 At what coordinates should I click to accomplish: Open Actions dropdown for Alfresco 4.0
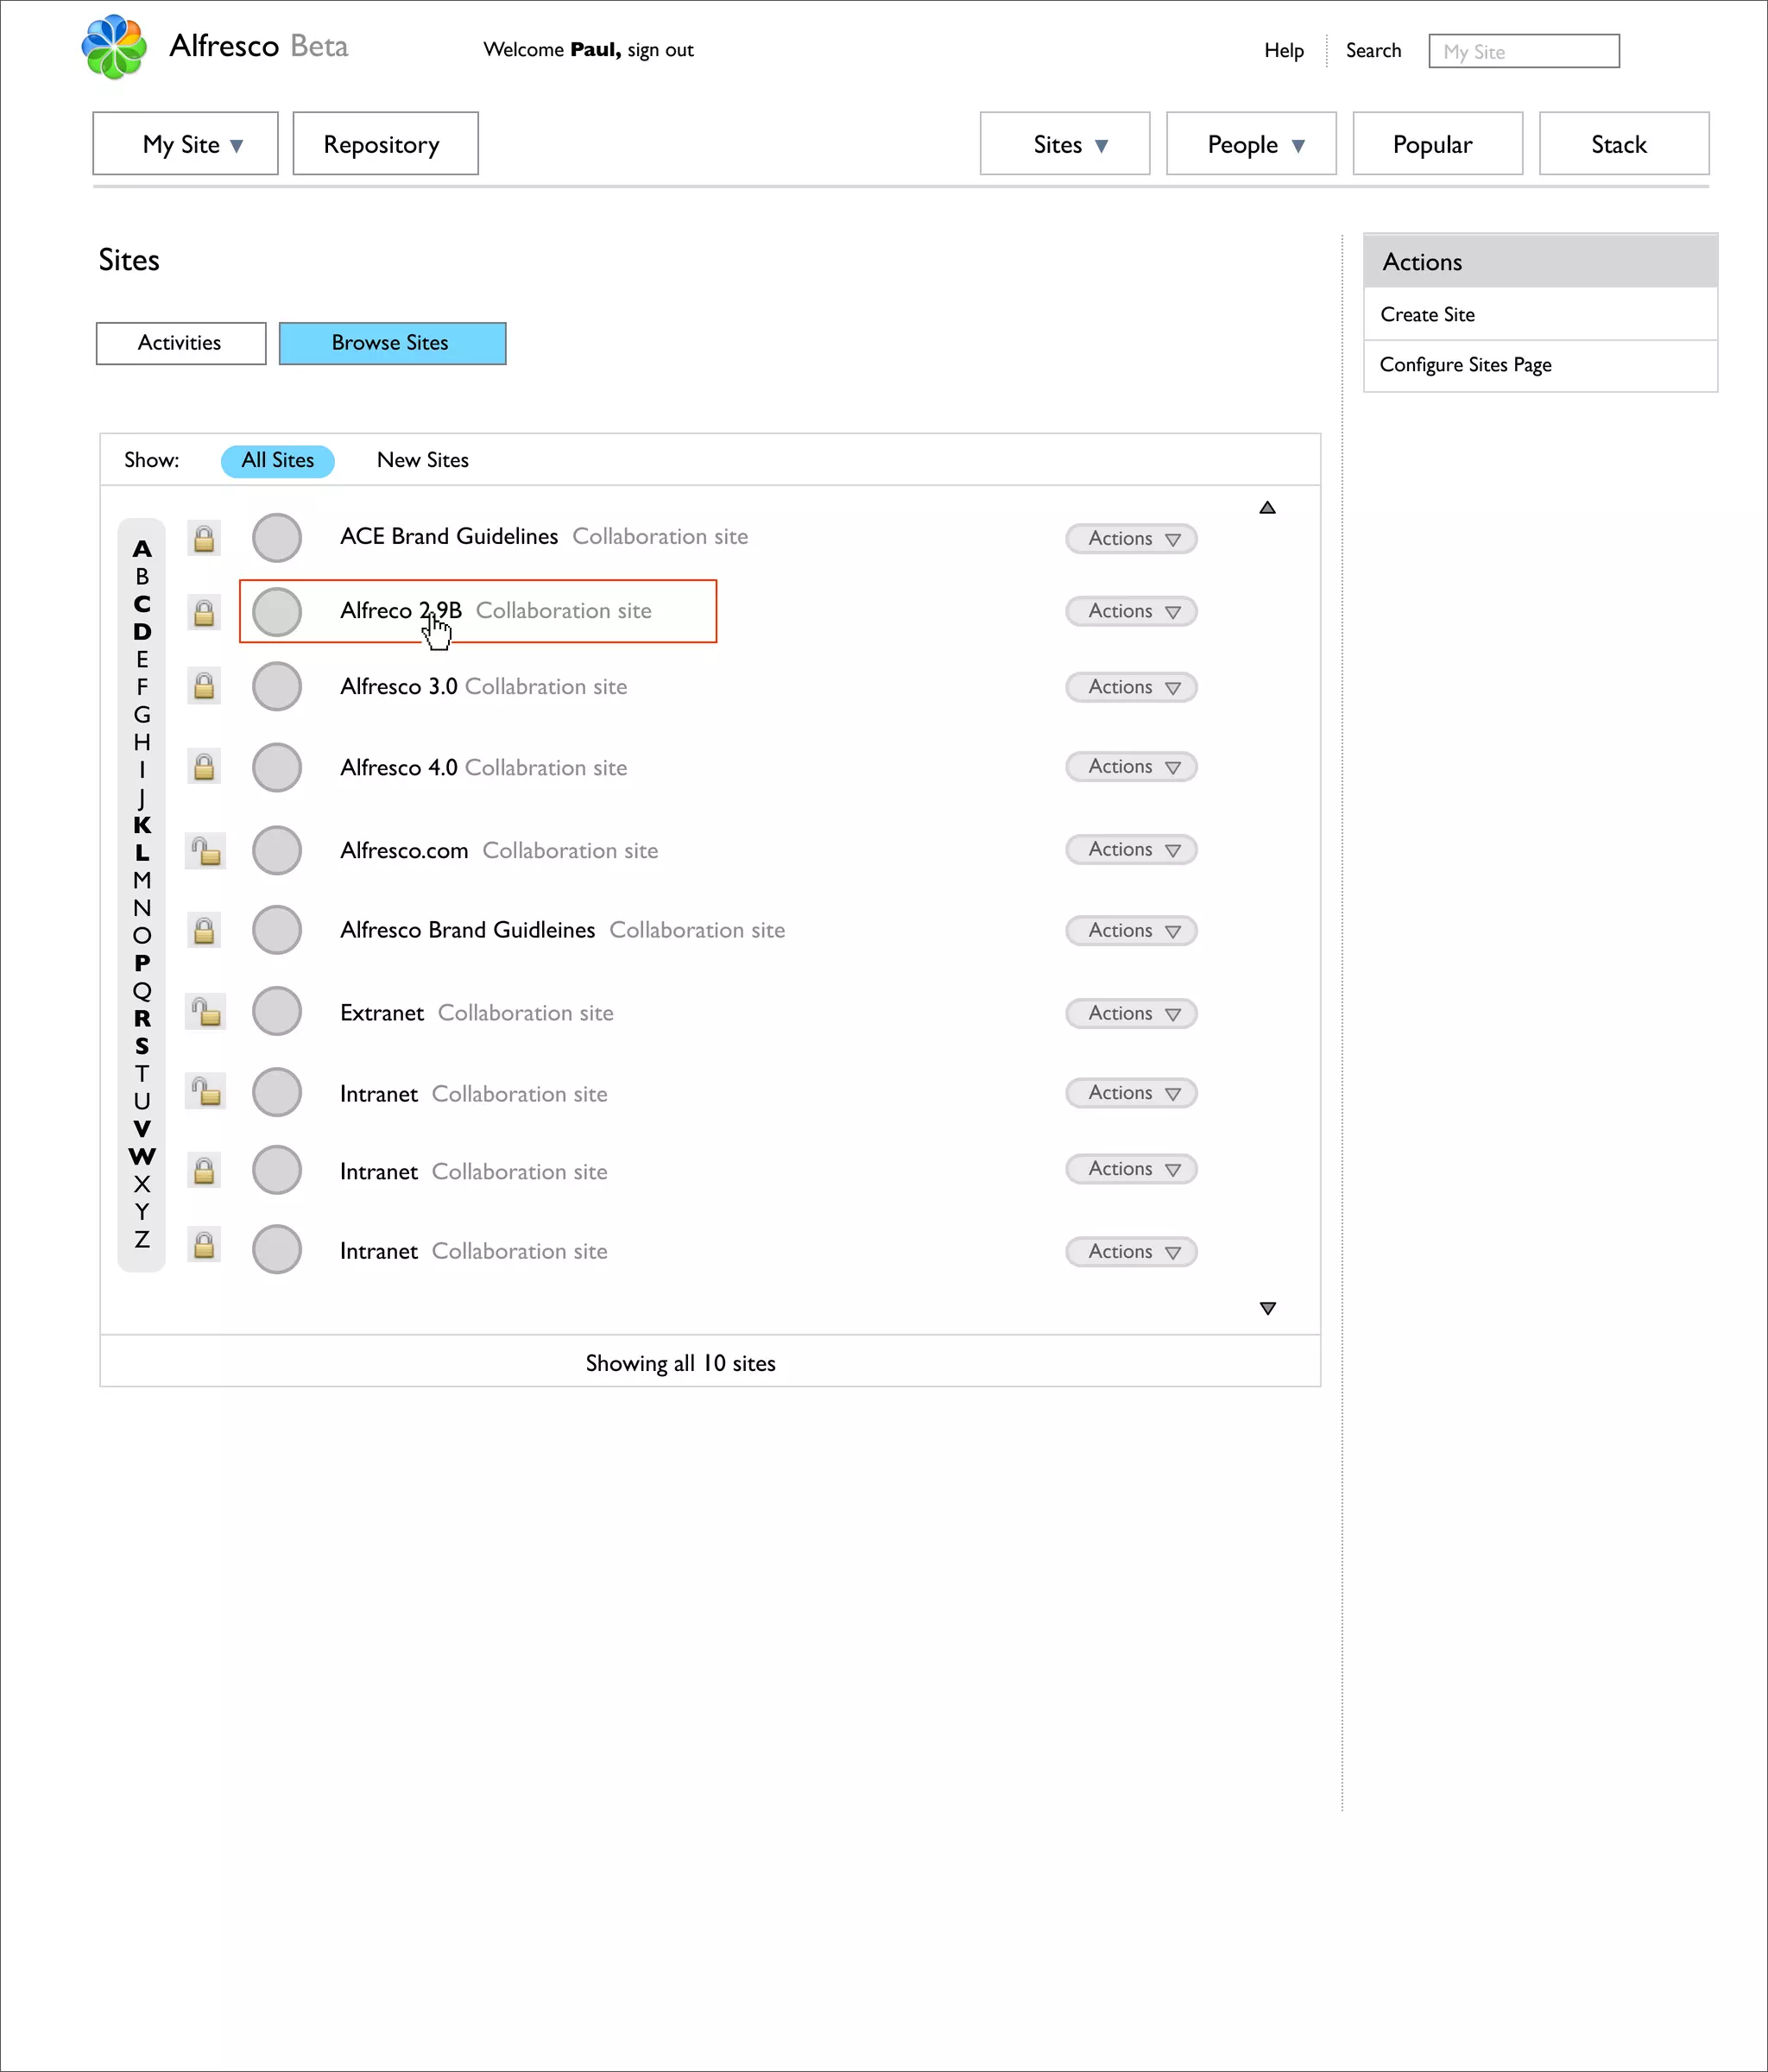tap(1131, 767)
